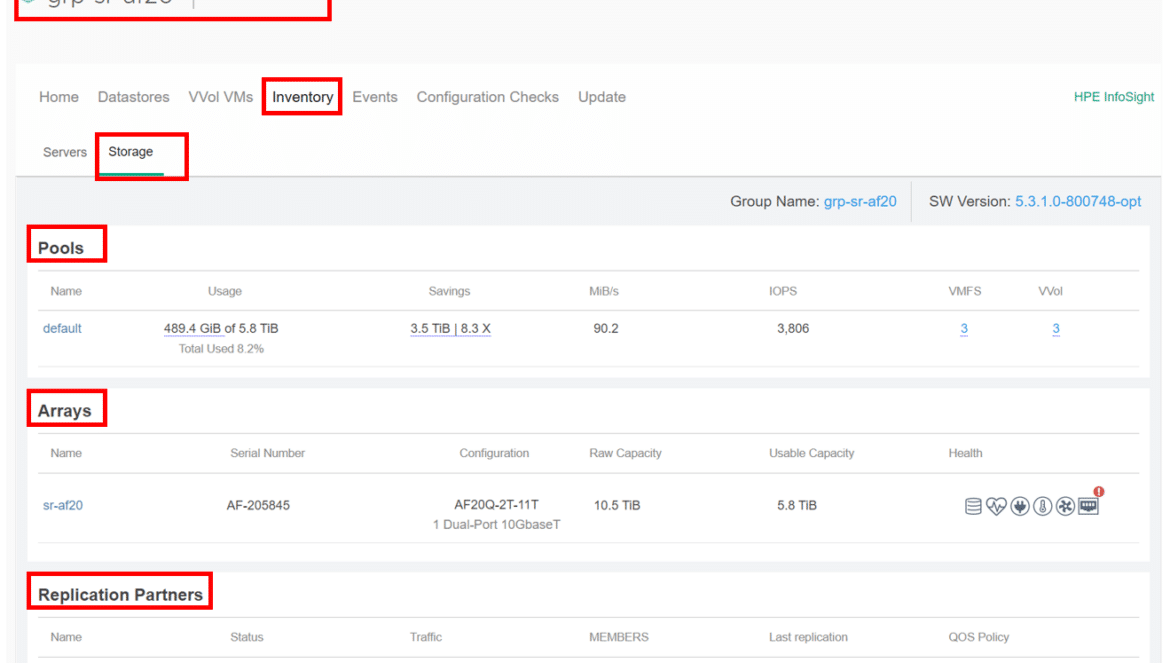This screenshot has height=663, width=1170.
Task: Click the Savings column header
Action: tap(449, 291)
